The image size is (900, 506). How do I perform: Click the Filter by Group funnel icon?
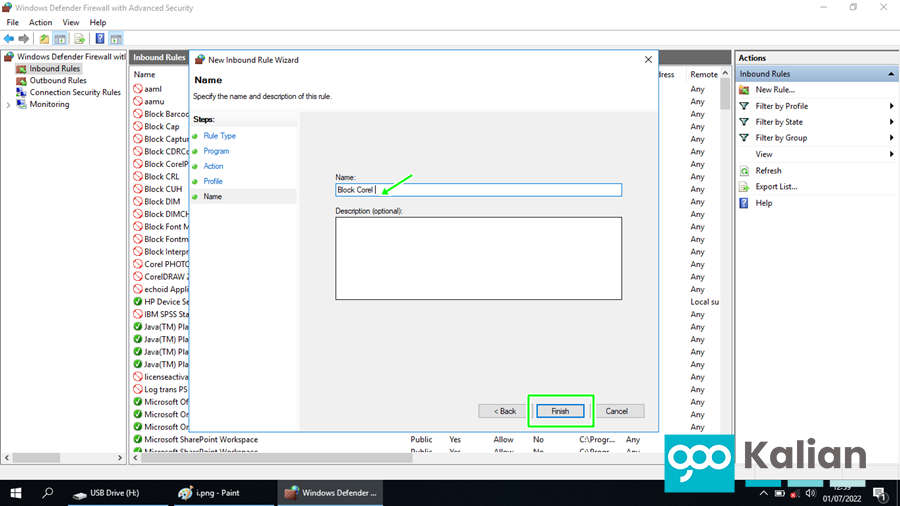click(x=744, y=138)
